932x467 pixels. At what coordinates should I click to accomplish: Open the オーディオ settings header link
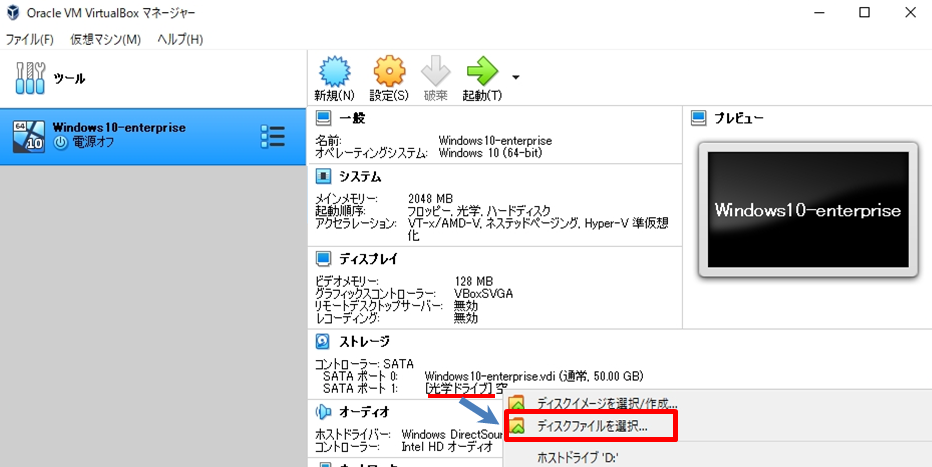364,412
